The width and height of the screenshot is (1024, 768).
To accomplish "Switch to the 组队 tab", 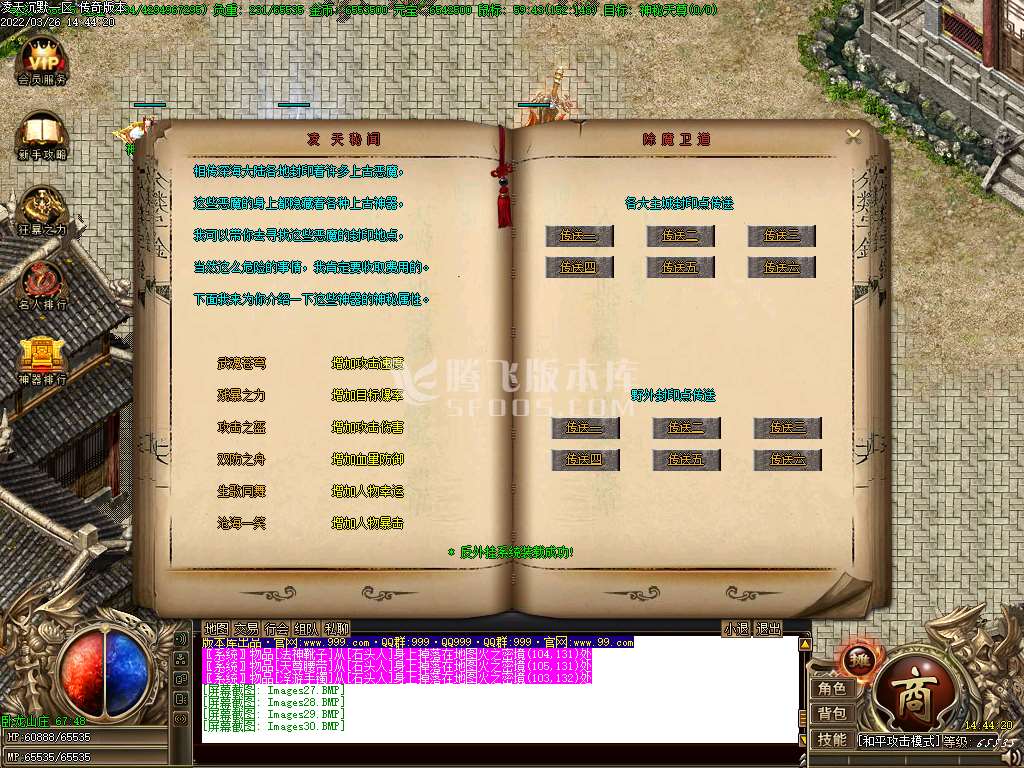I will click(x=306, y=628).
